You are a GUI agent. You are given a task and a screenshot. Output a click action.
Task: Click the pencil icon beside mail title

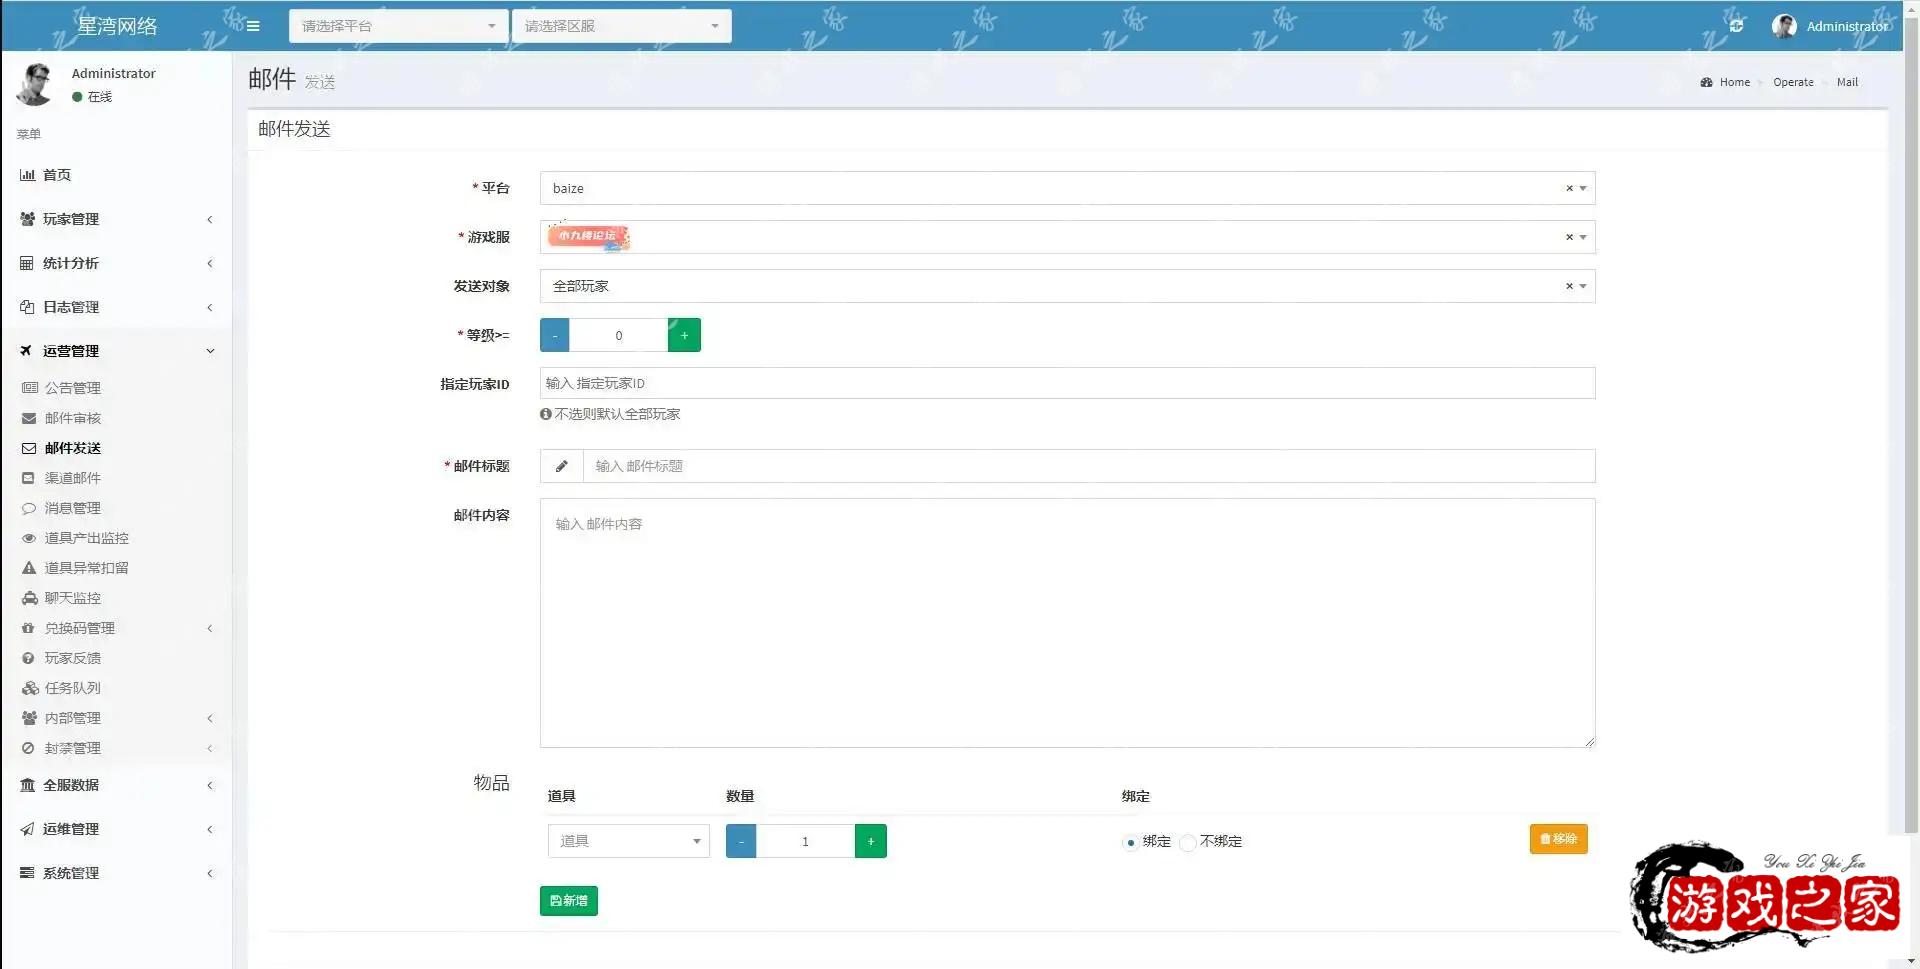click(562, 466)
